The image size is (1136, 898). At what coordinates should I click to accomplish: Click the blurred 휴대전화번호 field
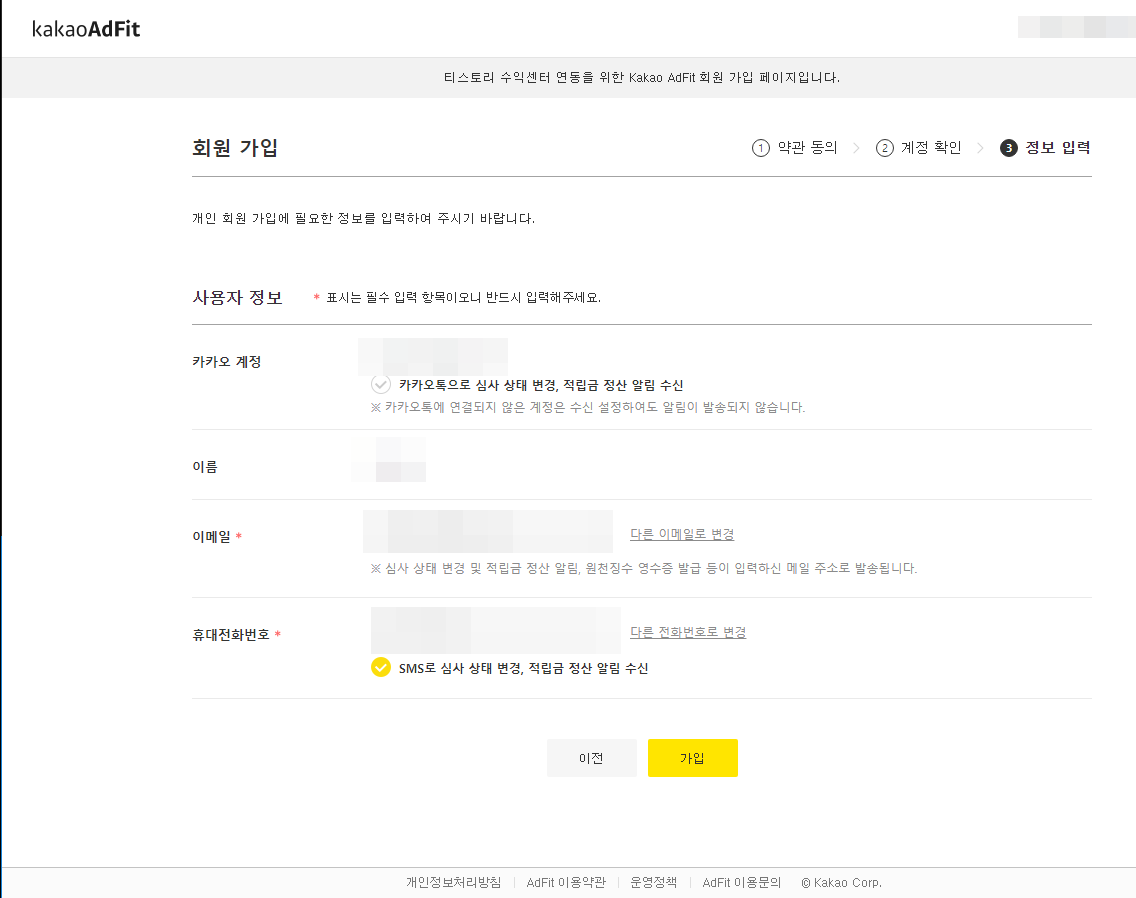(496, 631)
